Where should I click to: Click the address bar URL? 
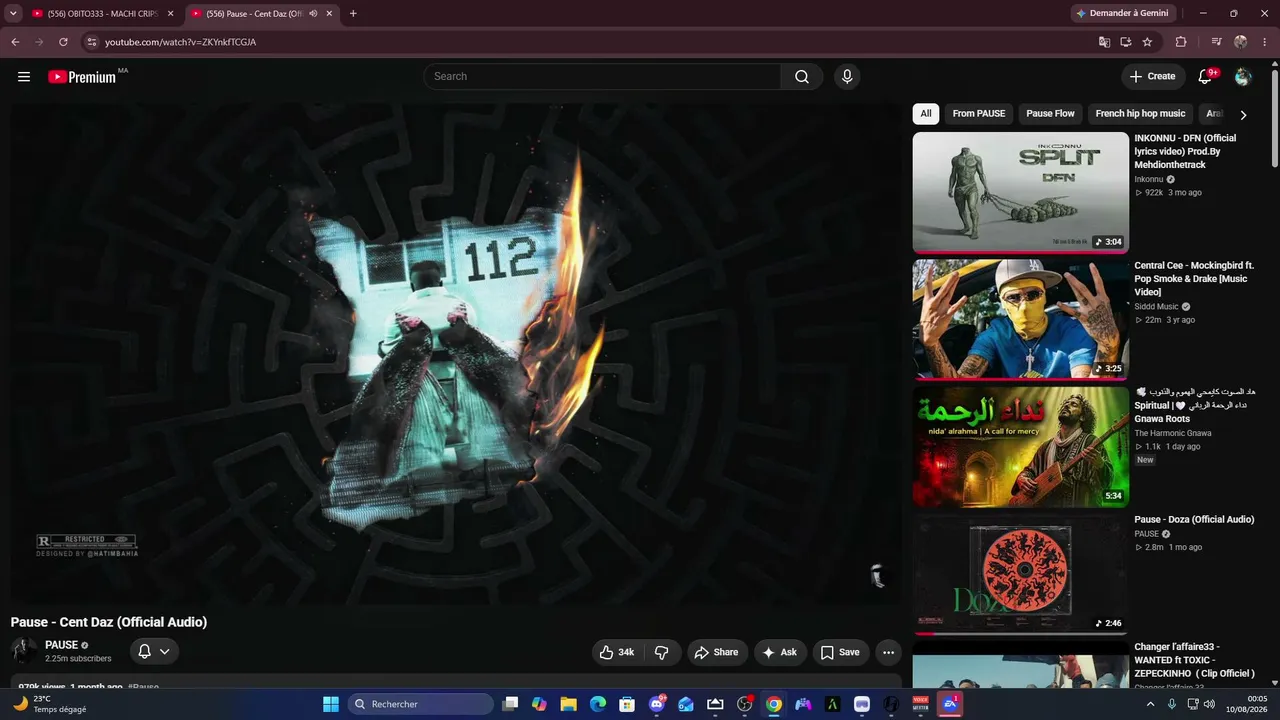pos(180,42)
